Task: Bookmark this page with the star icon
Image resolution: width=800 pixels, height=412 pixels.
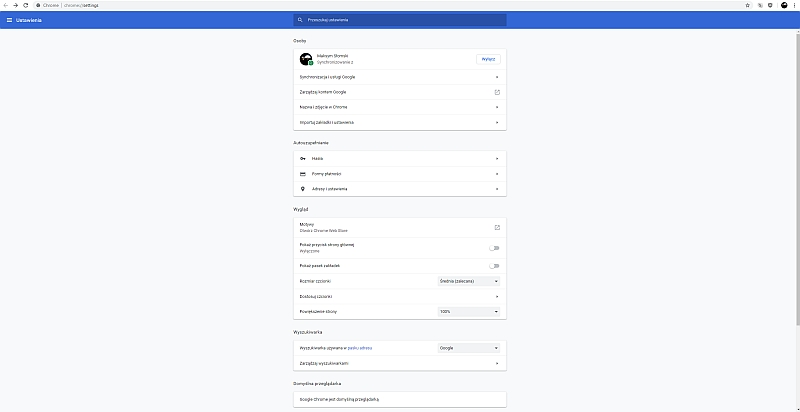Action: click(747, 5)
